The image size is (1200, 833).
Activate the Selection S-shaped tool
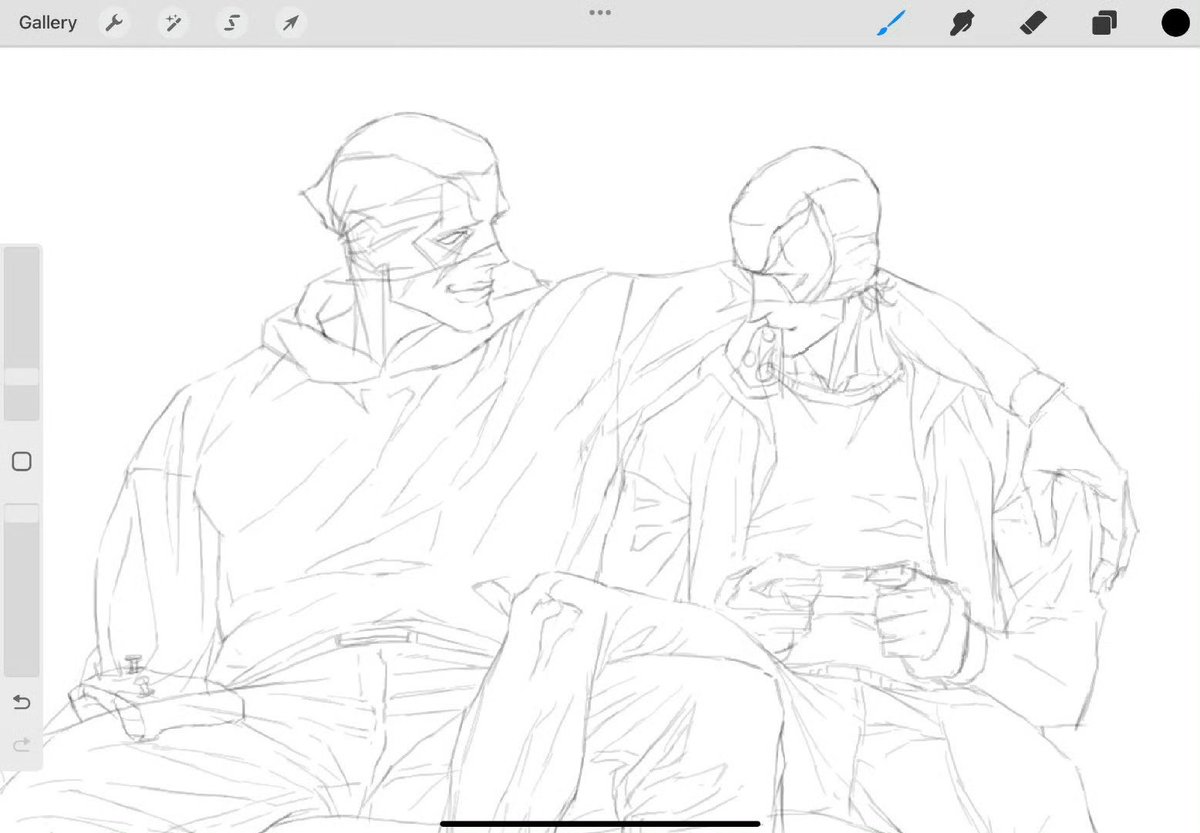231,23
